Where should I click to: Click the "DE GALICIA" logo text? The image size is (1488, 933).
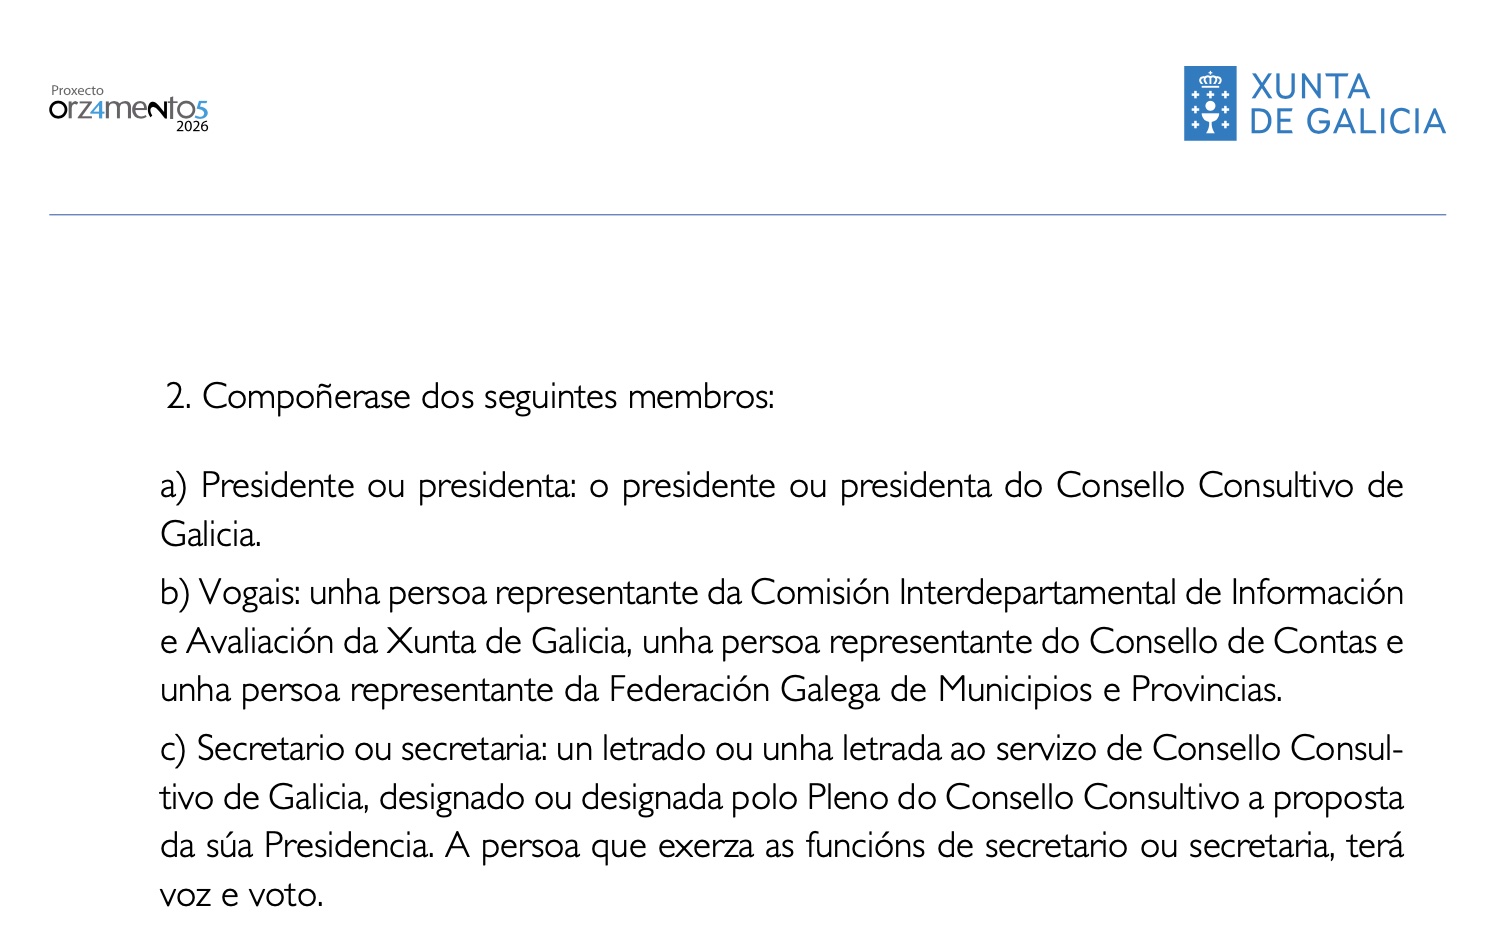point(1347,122)
